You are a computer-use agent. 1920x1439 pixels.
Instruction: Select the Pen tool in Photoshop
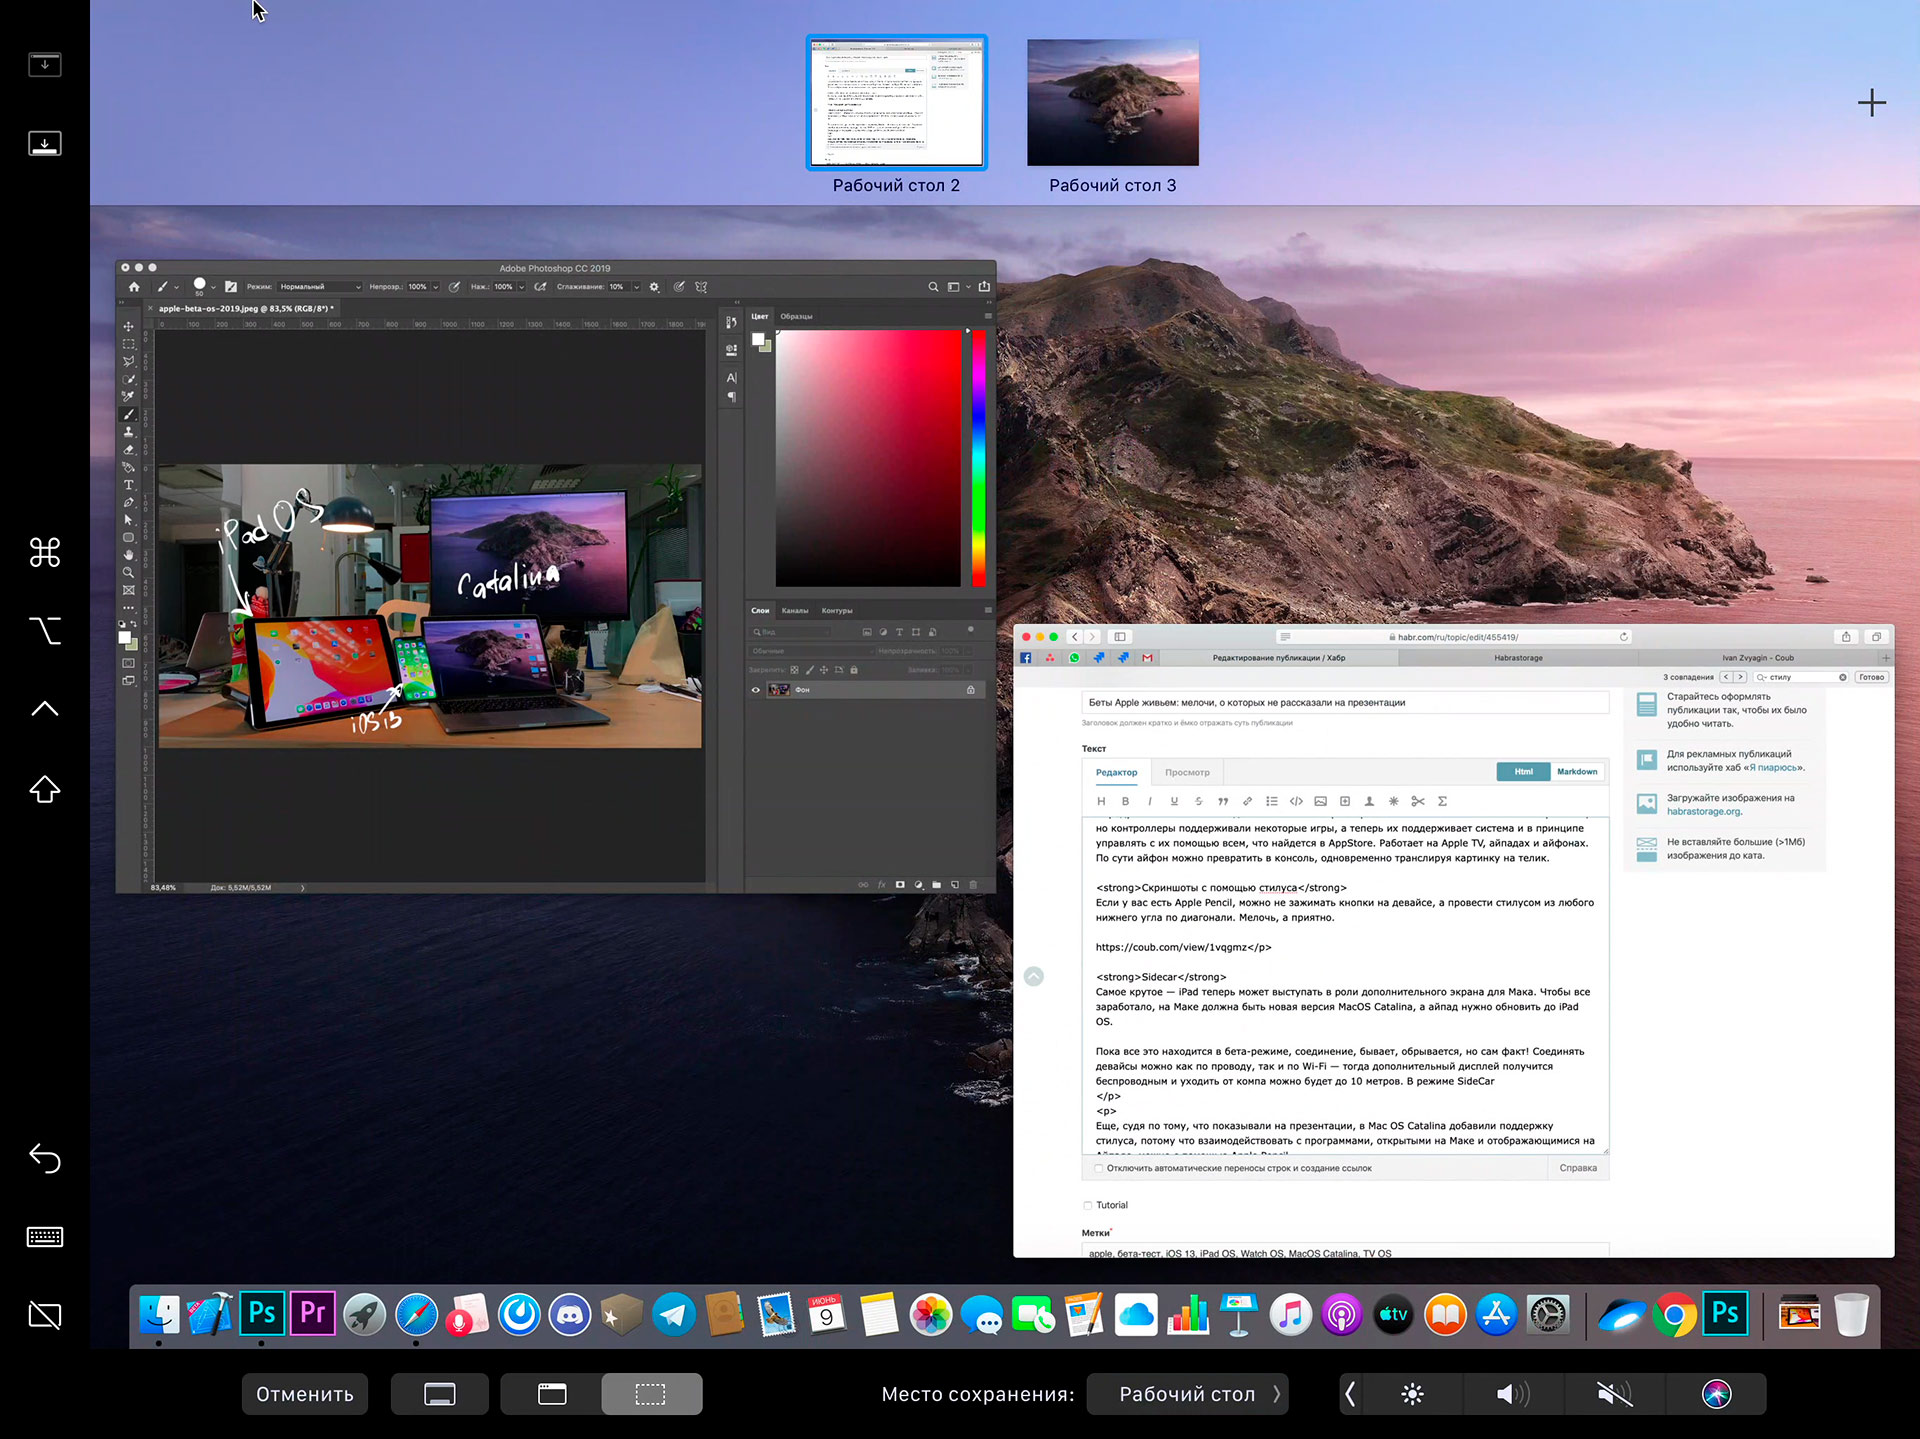coord(128,502)
